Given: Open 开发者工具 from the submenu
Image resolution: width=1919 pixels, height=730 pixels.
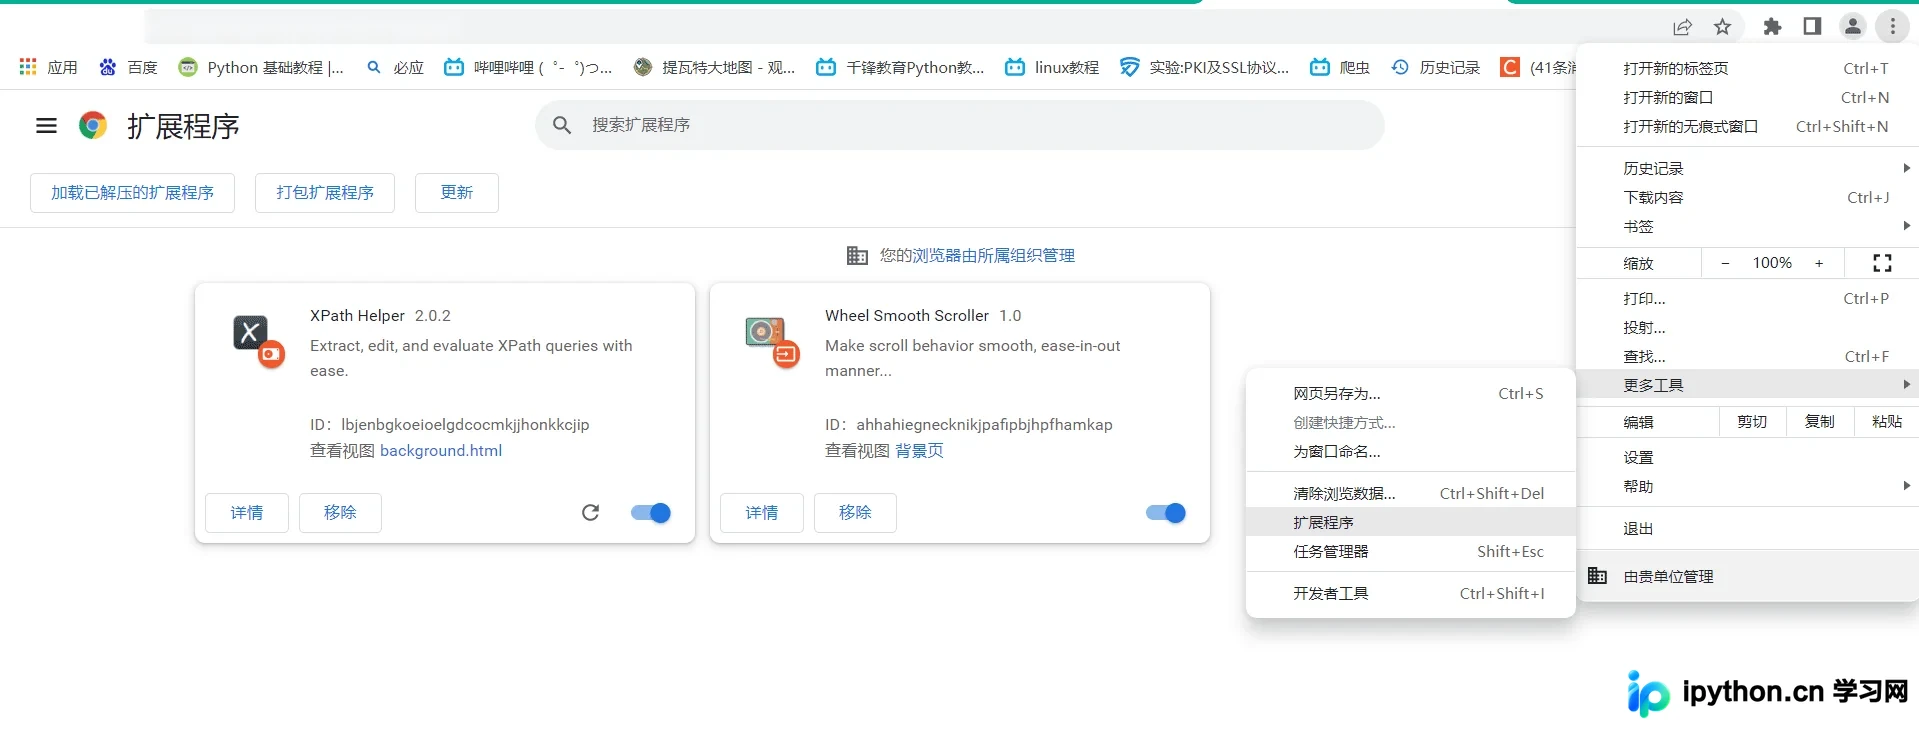Looking at the screenshot, I should 1411,593.
